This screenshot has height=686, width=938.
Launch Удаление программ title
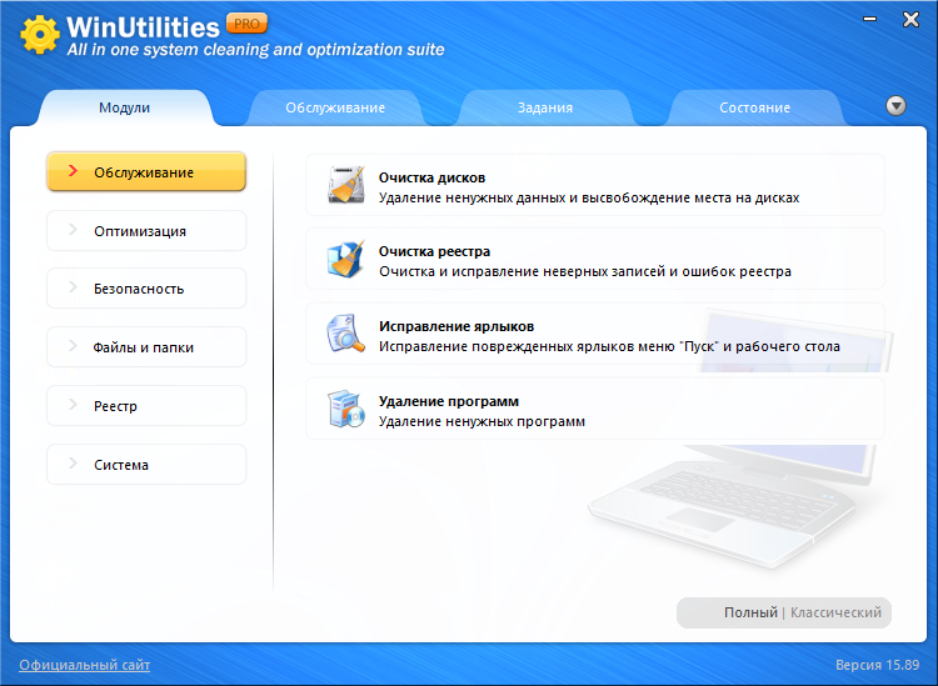[x=449, y=401]
